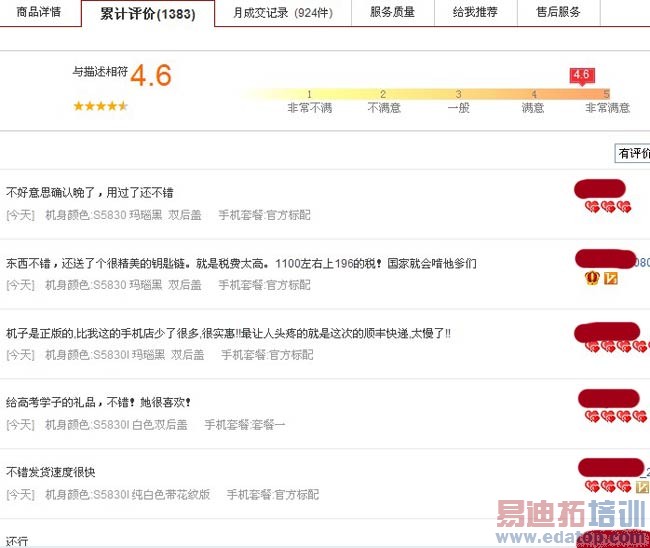Click hearts icon of 给高考学子的礼品 reviewer
Screen dimensions: 650x548
pos(616,416)
